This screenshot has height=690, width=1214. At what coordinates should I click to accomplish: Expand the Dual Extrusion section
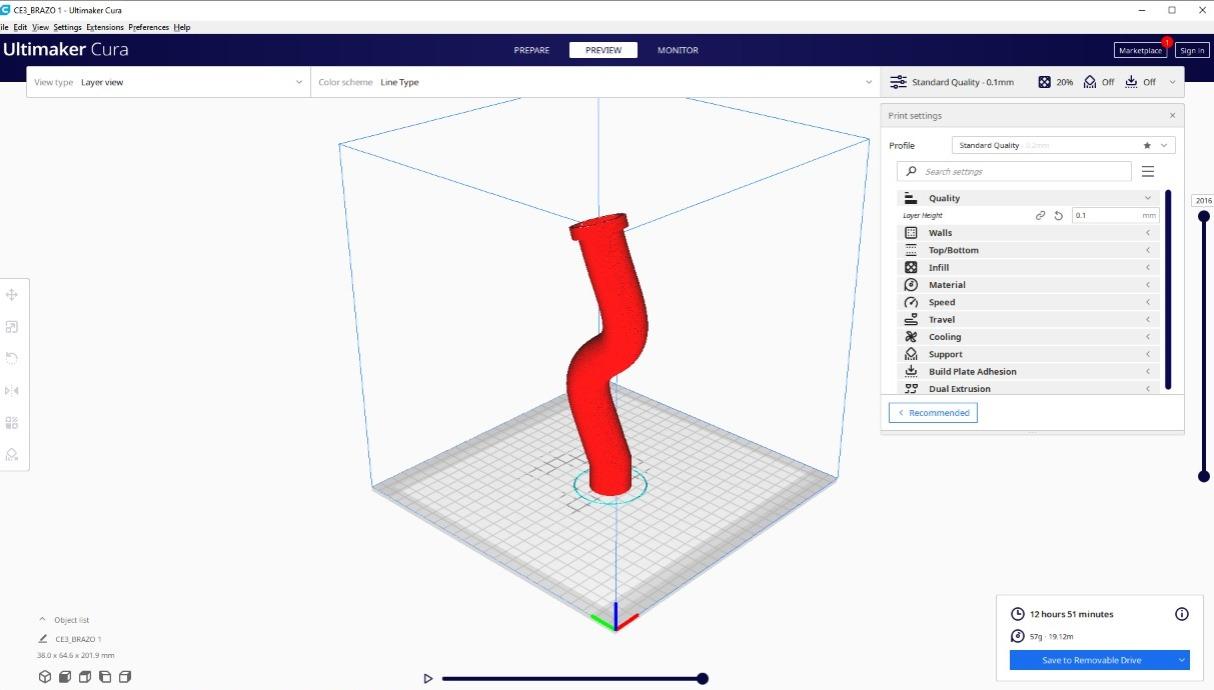tap(1030, 388)
